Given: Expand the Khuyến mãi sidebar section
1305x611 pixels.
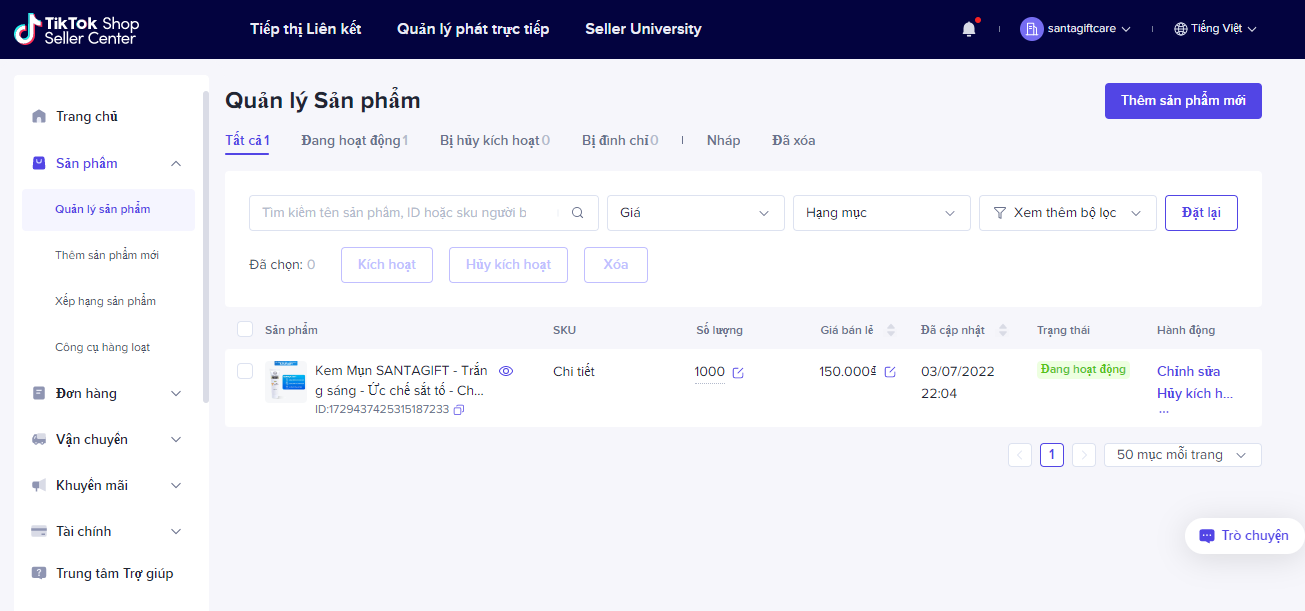Looking at the screenshot, I should pos(176,485).
